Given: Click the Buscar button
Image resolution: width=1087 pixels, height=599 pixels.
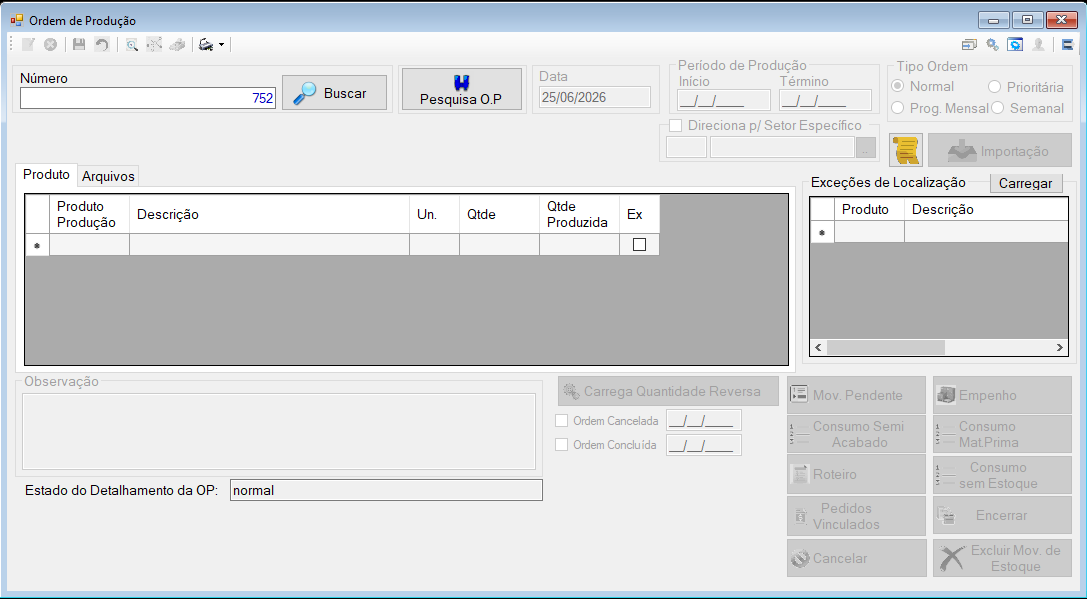Looking at the screenshot, I should tap(334, 93).
